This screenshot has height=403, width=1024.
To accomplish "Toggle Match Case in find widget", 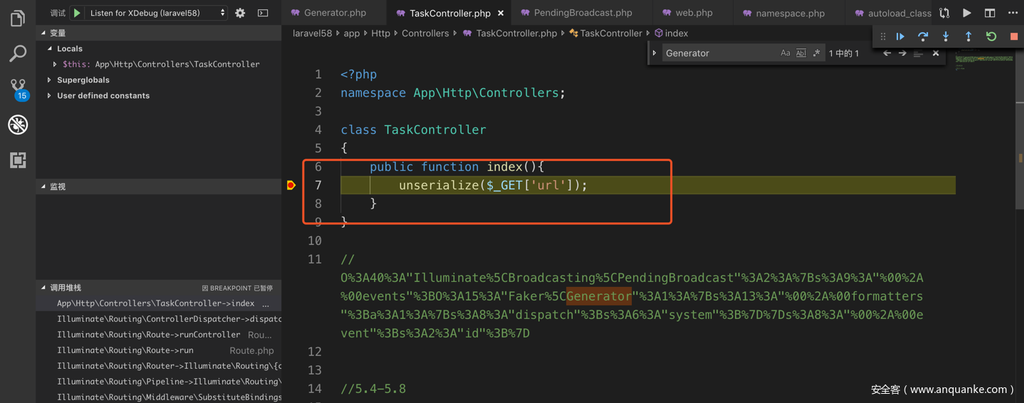I will click(785, 53).
